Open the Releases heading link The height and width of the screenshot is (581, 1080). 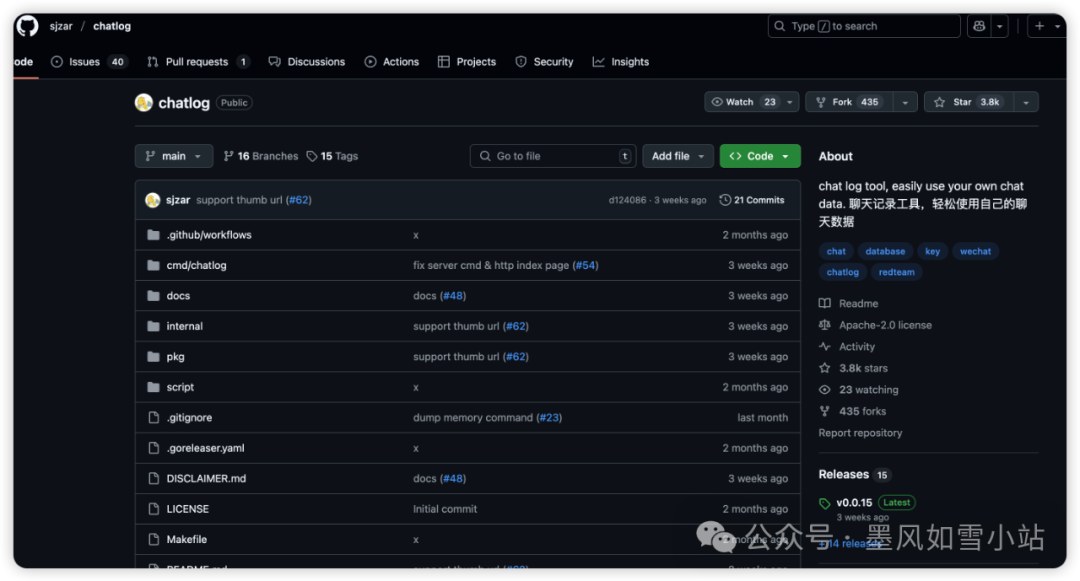click(x=844, y=474)
